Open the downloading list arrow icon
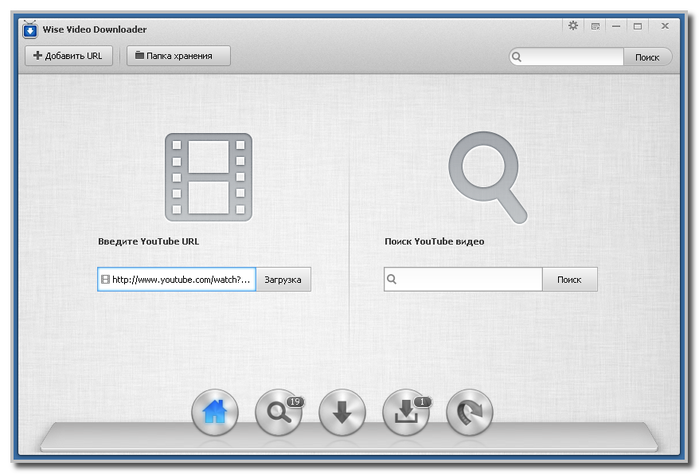Image resolution: width=699 pixels, height=474 pixels. click(342, 412)
